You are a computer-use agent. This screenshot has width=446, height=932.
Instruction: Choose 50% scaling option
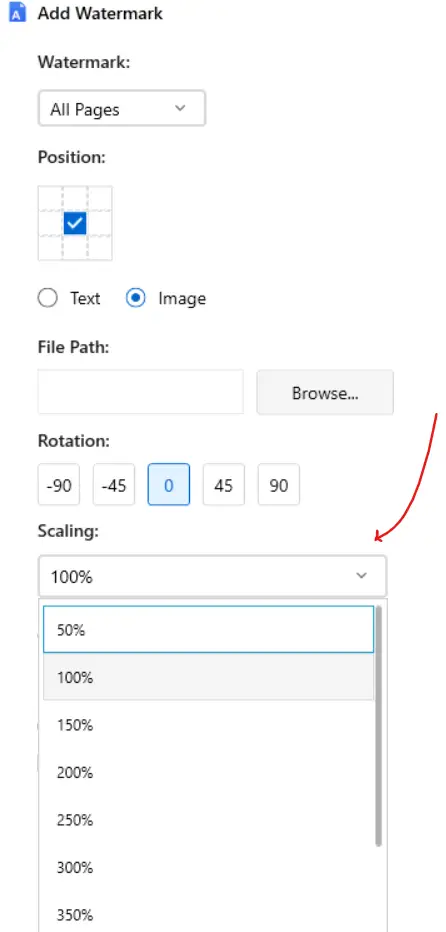coord(209,629)
